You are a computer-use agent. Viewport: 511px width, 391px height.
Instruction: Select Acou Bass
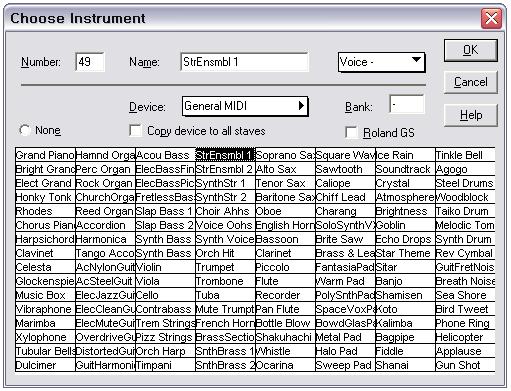pos(165,155)
